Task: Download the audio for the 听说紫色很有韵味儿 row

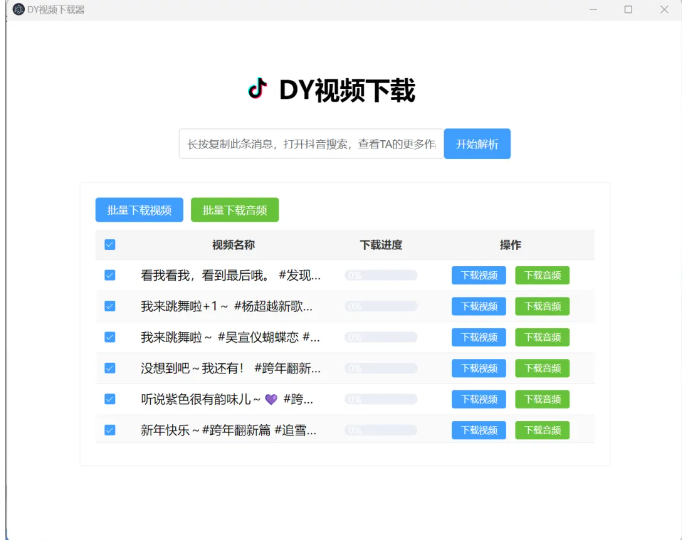Action: (542, 399)
